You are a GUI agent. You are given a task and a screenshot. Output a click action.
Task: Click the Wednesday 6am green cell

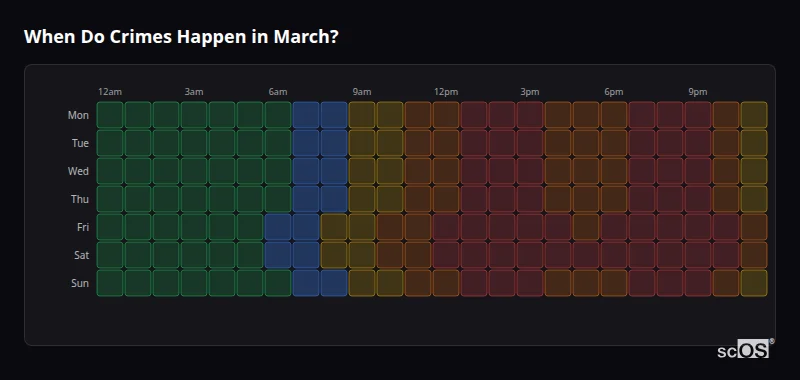coord(278,171)
